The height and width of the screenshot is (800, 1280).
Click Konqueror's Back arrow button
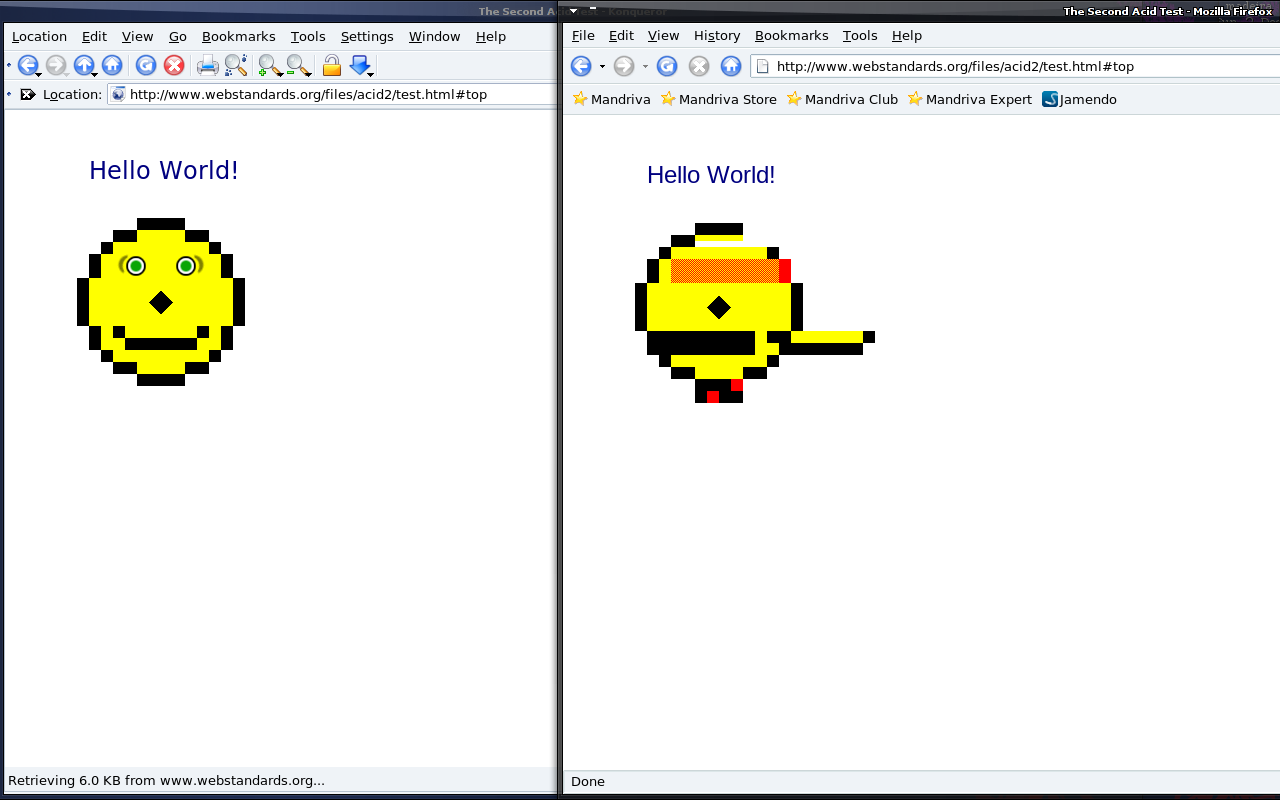pos(28,65)
